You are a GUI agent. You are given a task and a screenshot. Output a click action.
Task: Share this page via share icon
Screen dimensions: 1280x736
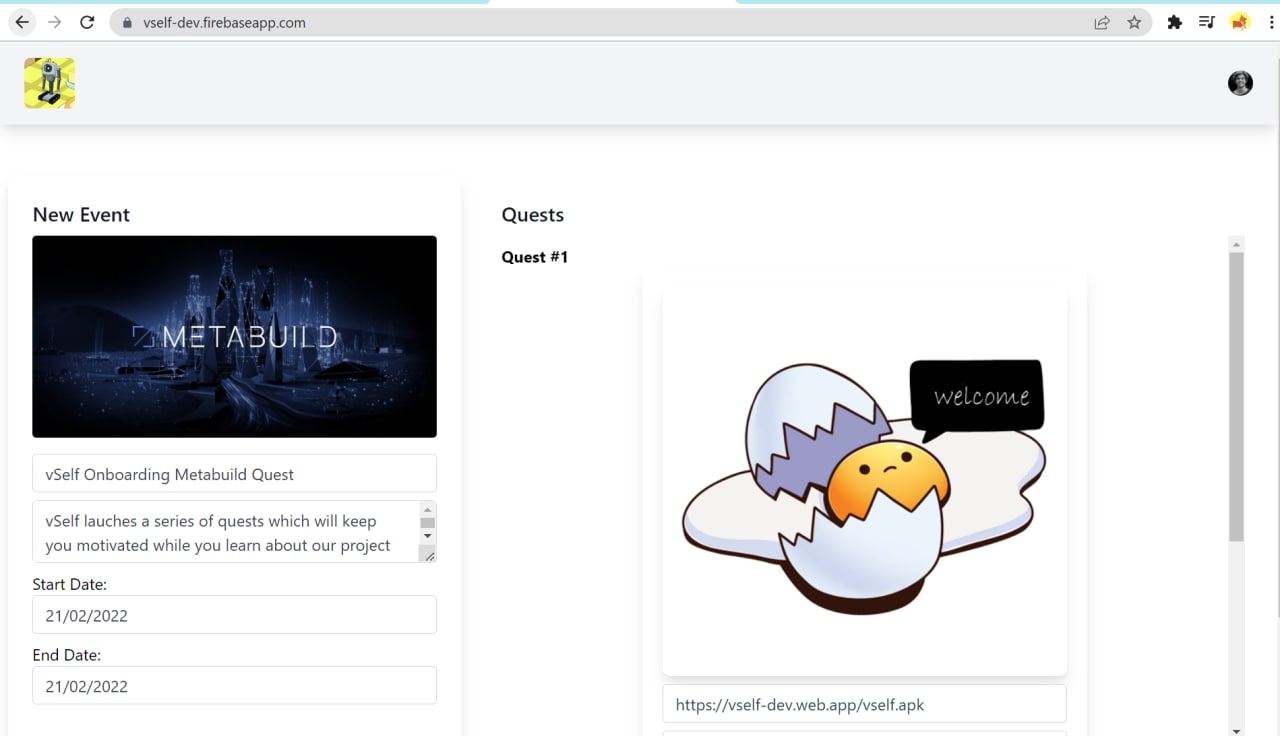click(x=1102, y=22)
